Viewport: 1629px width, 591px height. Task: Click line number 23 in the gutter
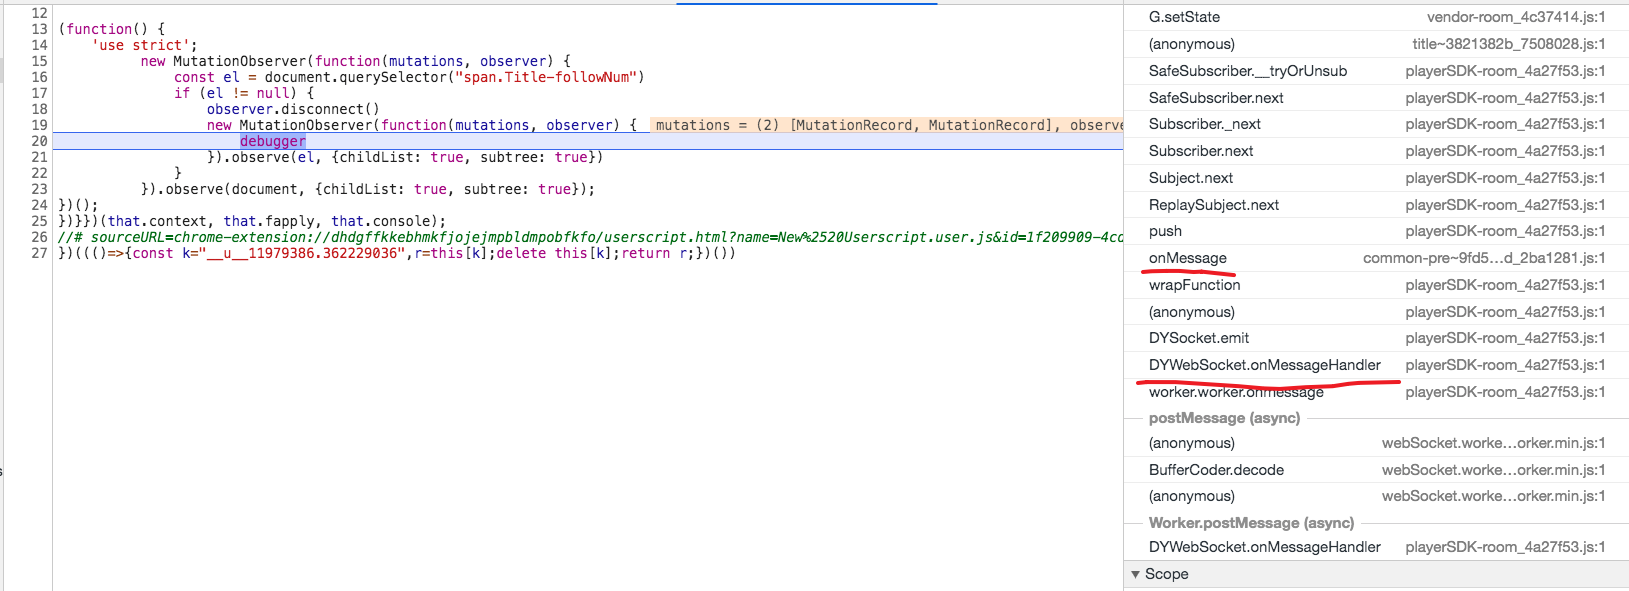(x=39, y=189)
